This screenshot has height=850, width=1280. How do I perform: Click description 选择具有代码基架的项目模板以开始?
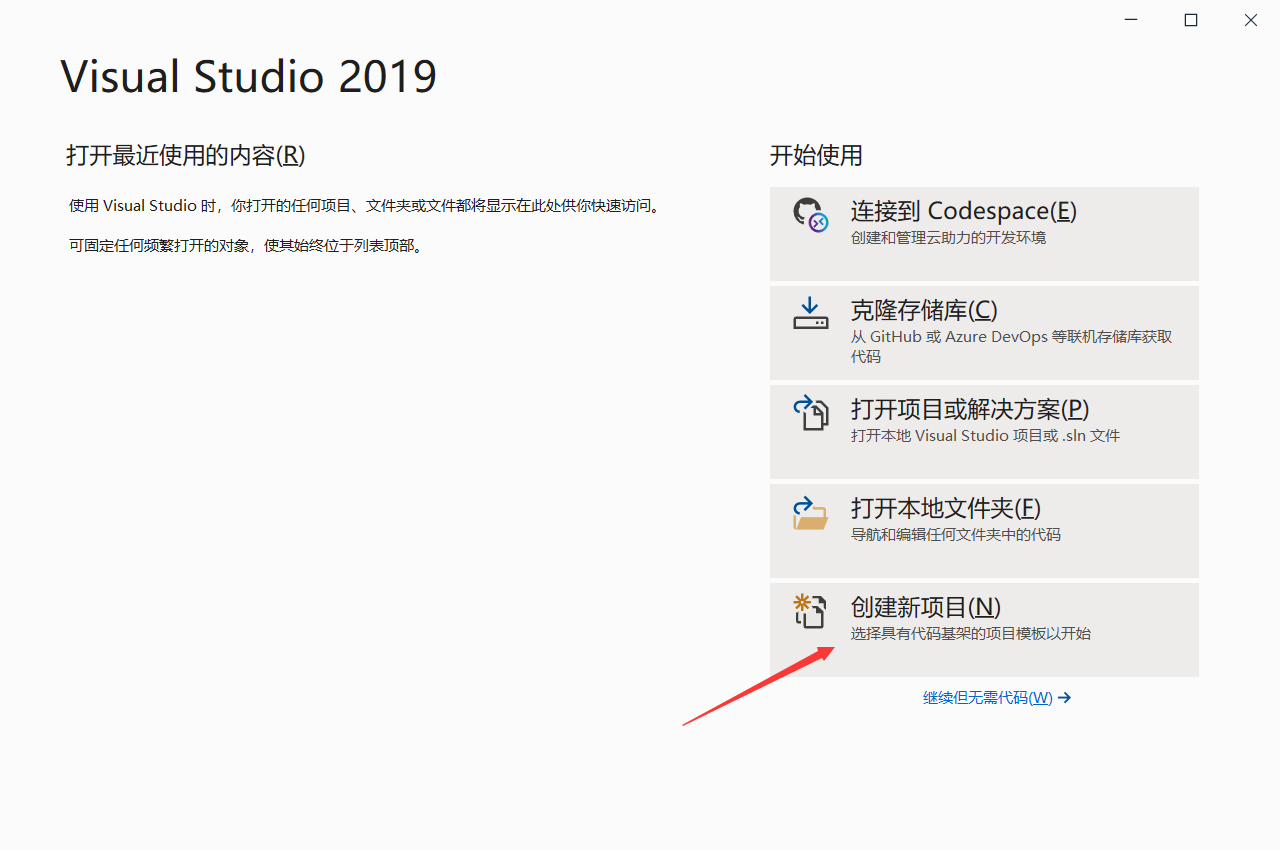[x=970, y=634]
